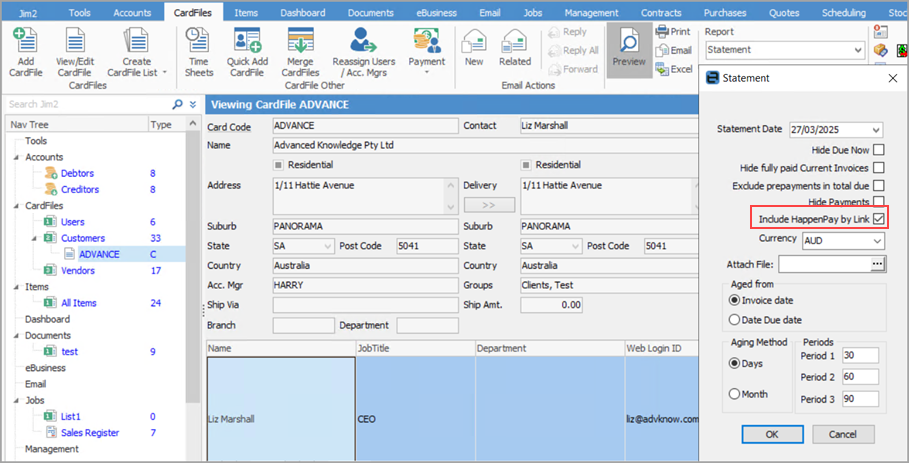
Task: Click OK in Statement dialog
Action: click(772, 435)
